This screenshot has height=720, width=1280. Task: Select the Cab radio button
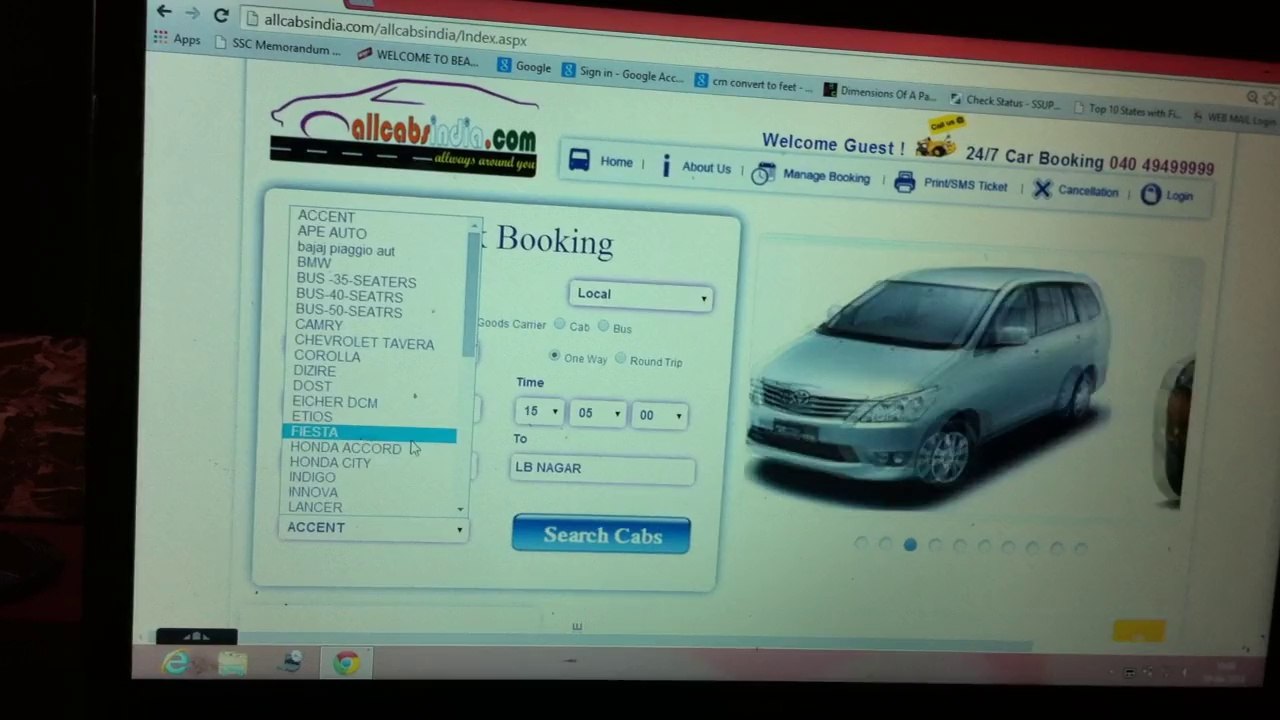[x=560, y=324]
